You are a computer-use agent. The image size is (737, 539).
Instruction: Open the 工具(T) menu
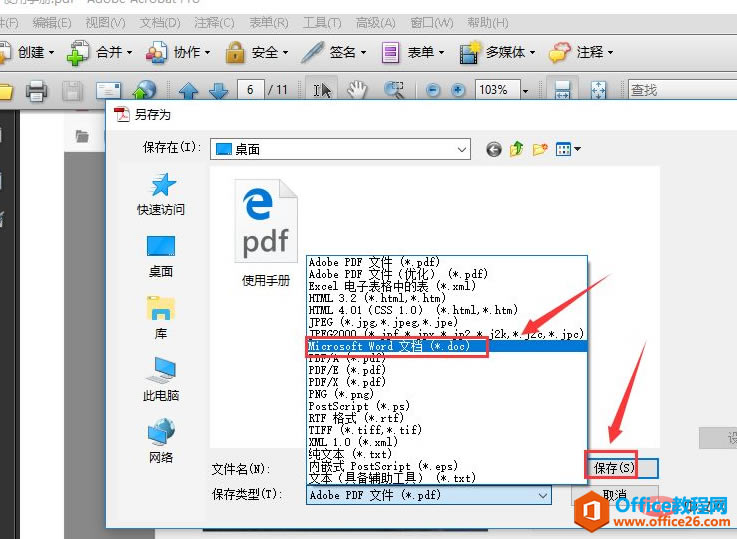[x=322, y=23]
